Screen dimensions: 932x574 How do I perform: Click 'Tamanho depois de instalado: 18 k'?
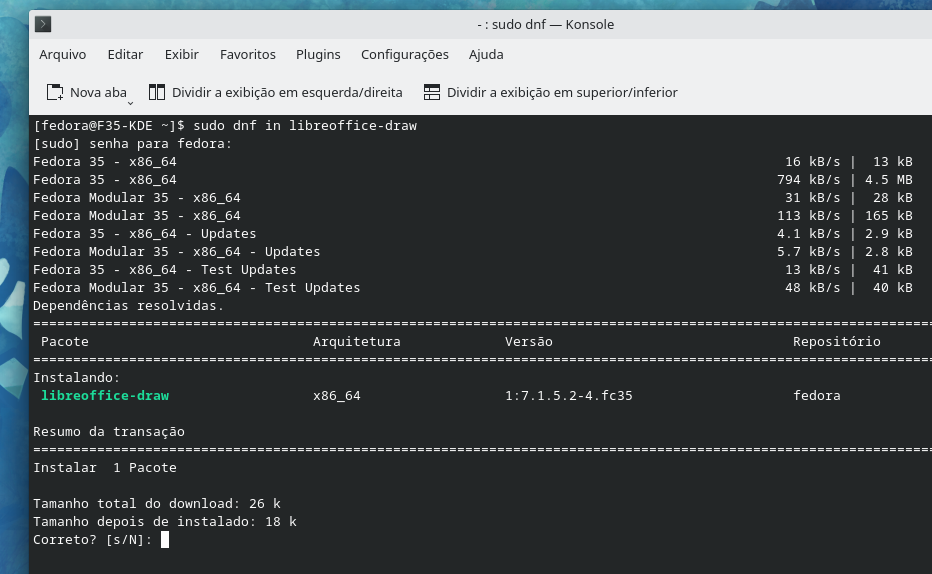(165, 522)
